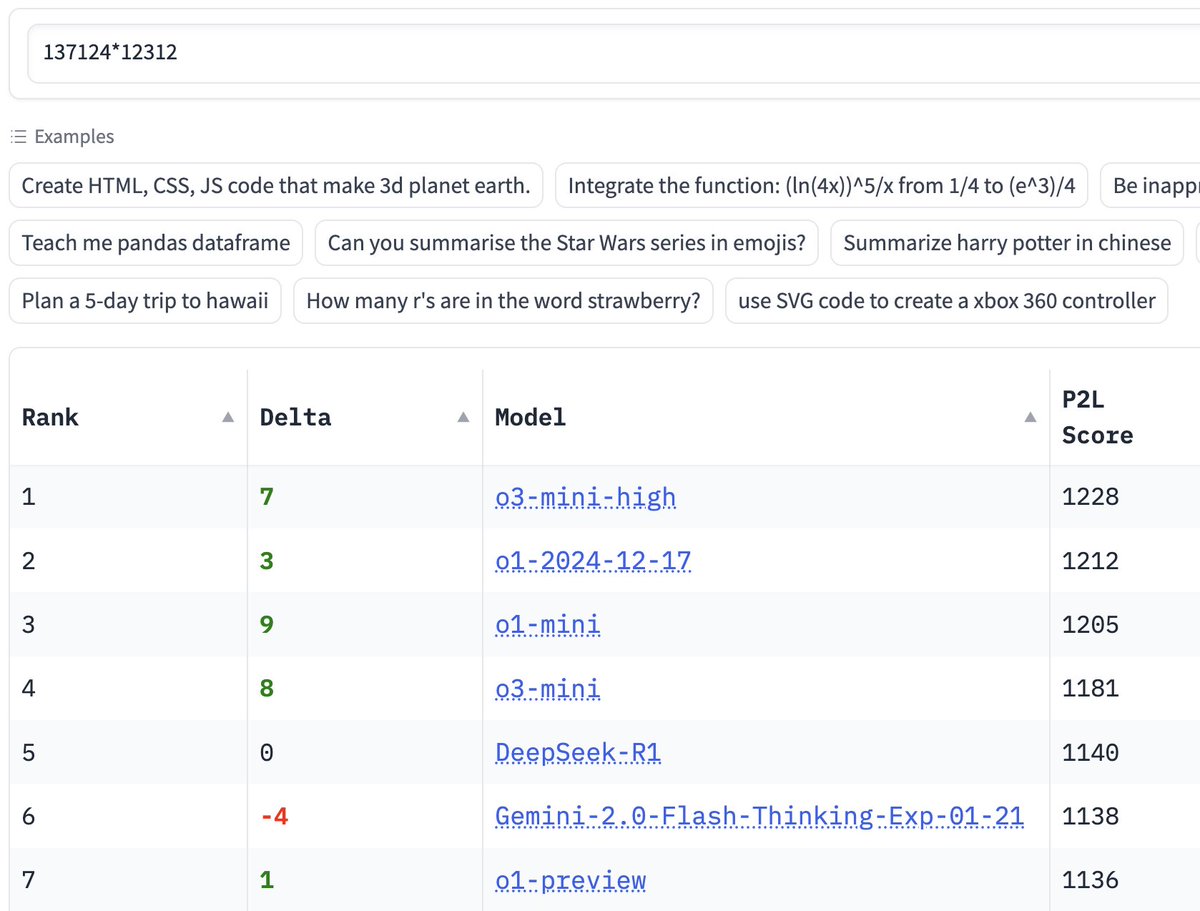Open the o3-mini-high model link
This screenshot has width=1200, height=911.
pos(585,497)
